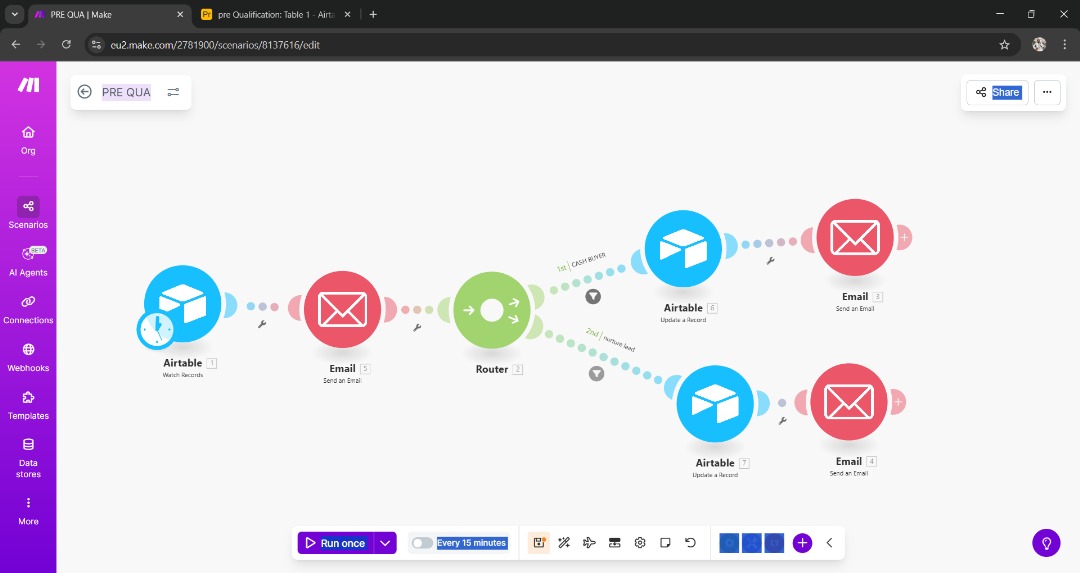Click the Run once button
The height and width of the screenshot is (573, 1080).
click(336, 543)
